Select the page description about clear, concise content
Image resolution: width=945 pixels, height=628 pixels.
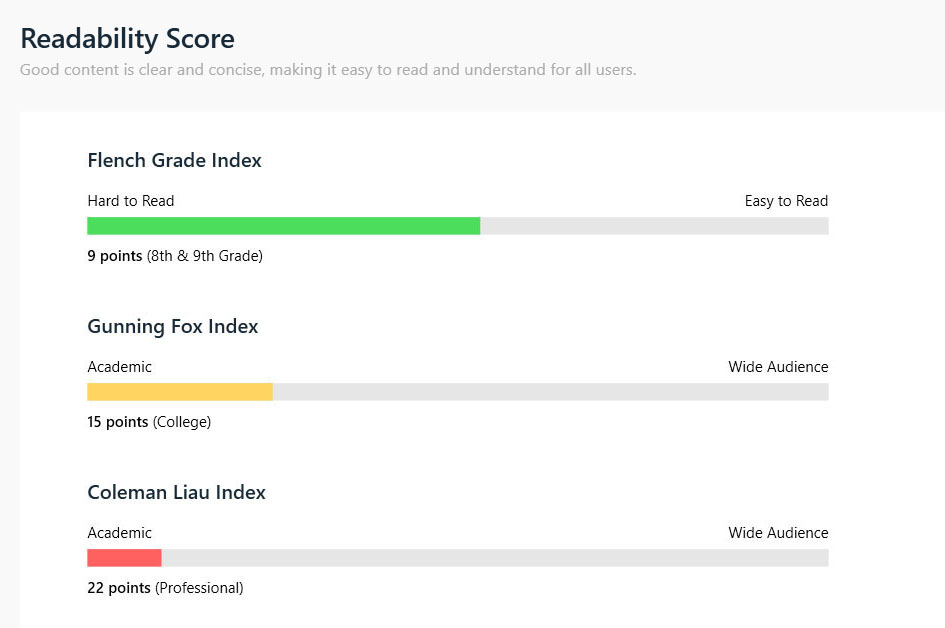click(328, 70)
